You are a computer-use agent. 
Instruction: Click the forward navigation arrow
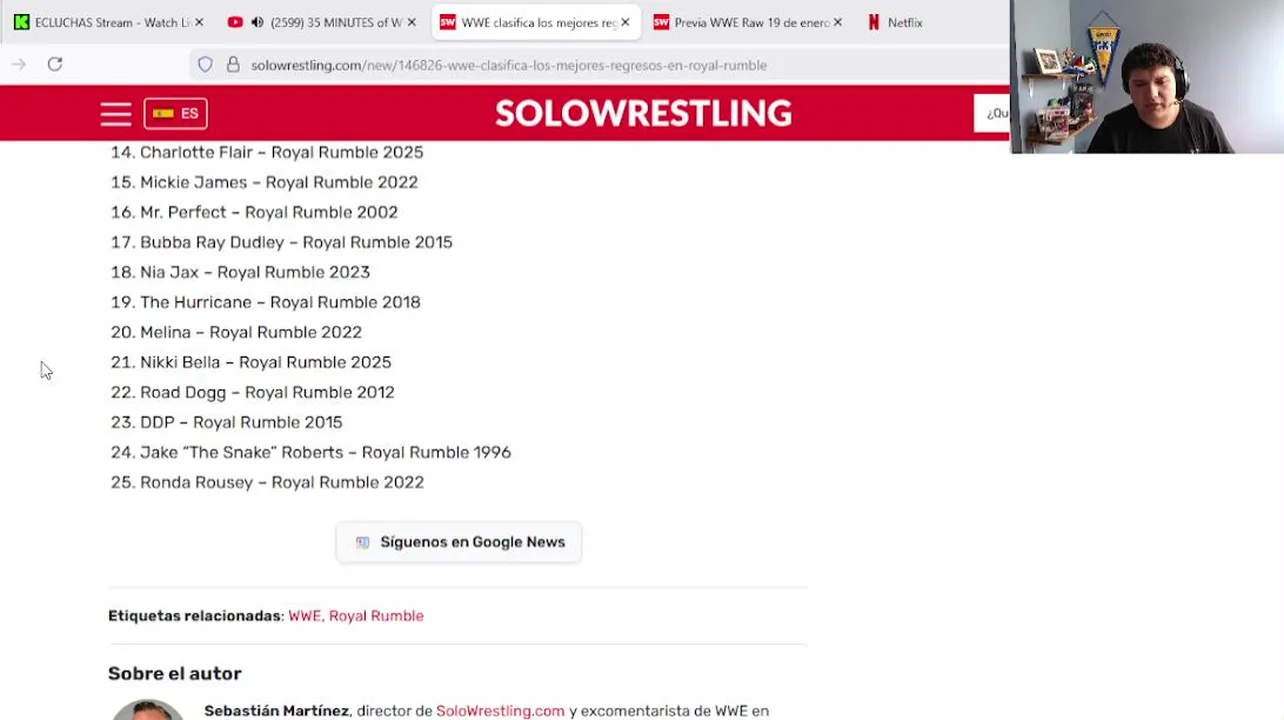pos(19,64)
